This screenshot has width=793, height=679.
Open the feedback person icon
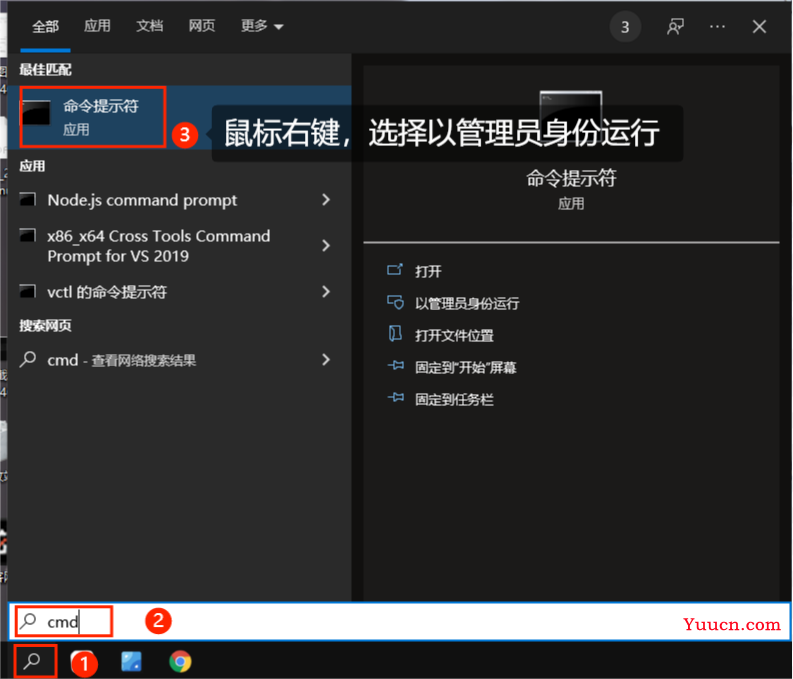coord(675,26)
